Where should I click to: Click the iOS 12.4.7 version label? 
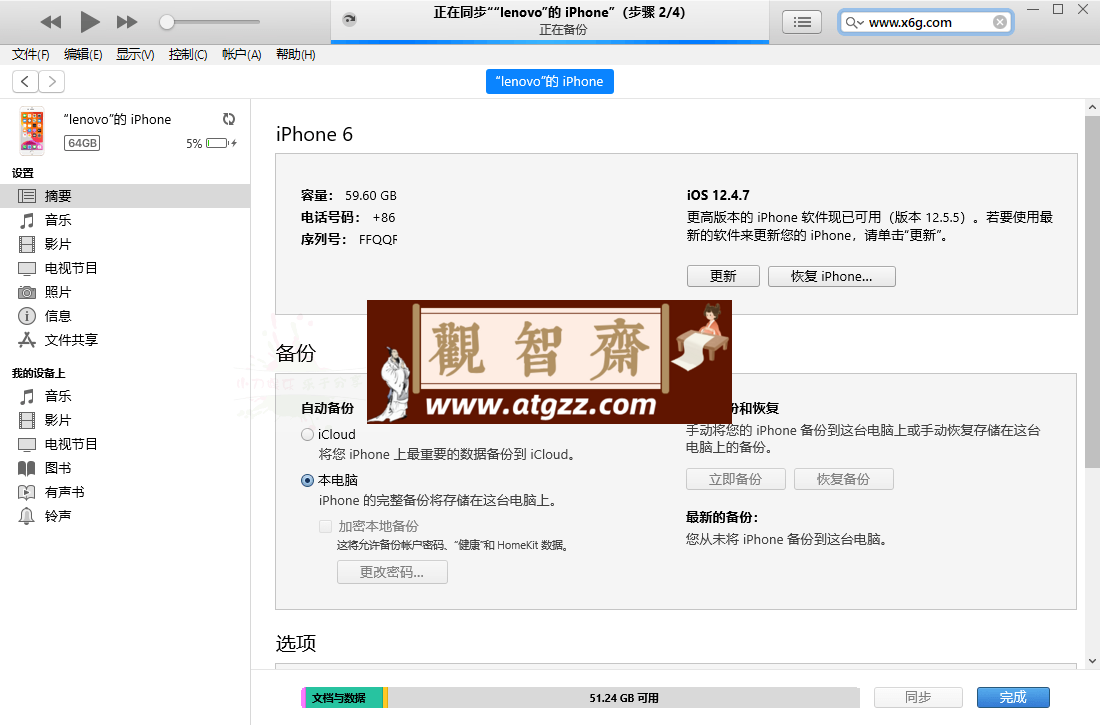click(718, 195)
